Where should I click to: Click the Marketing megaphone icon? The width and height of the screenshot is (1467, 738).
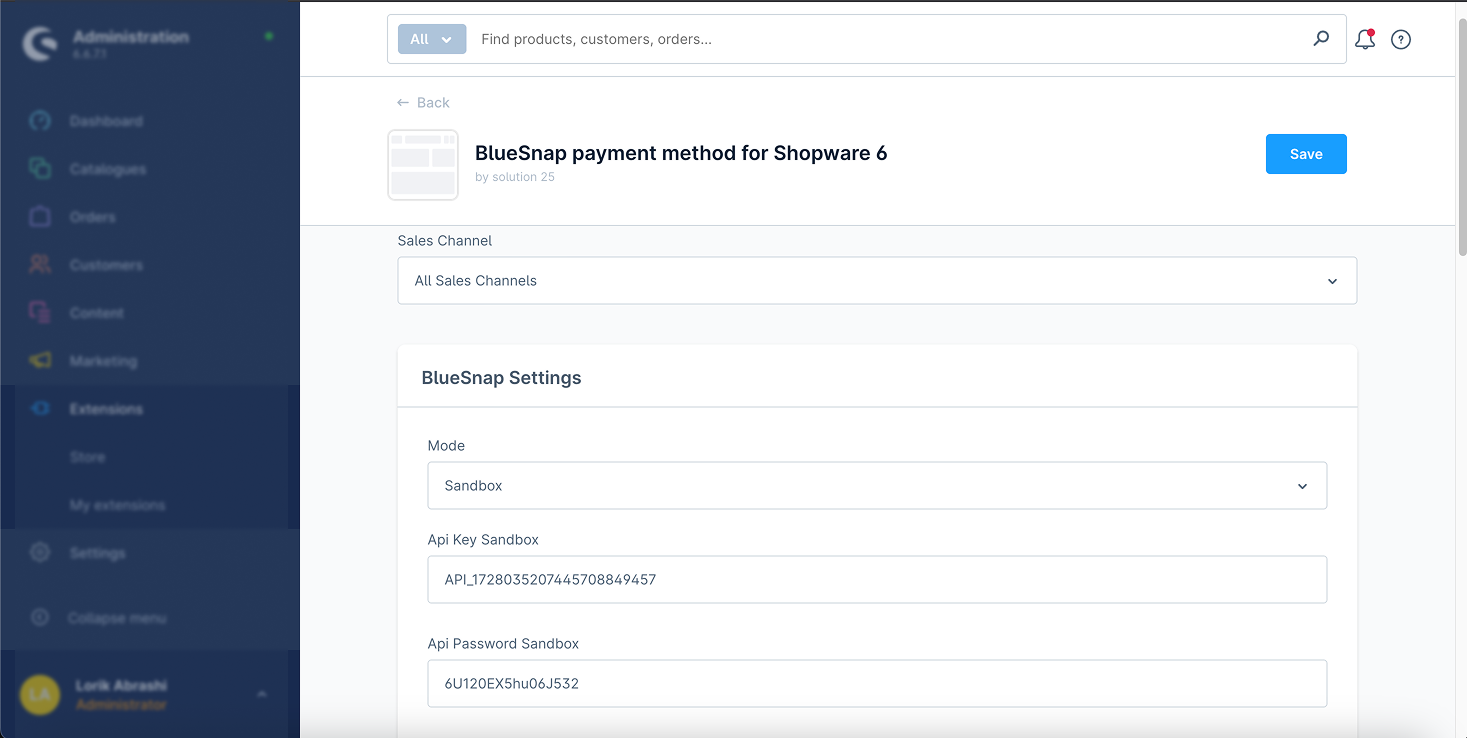[40, 361]
